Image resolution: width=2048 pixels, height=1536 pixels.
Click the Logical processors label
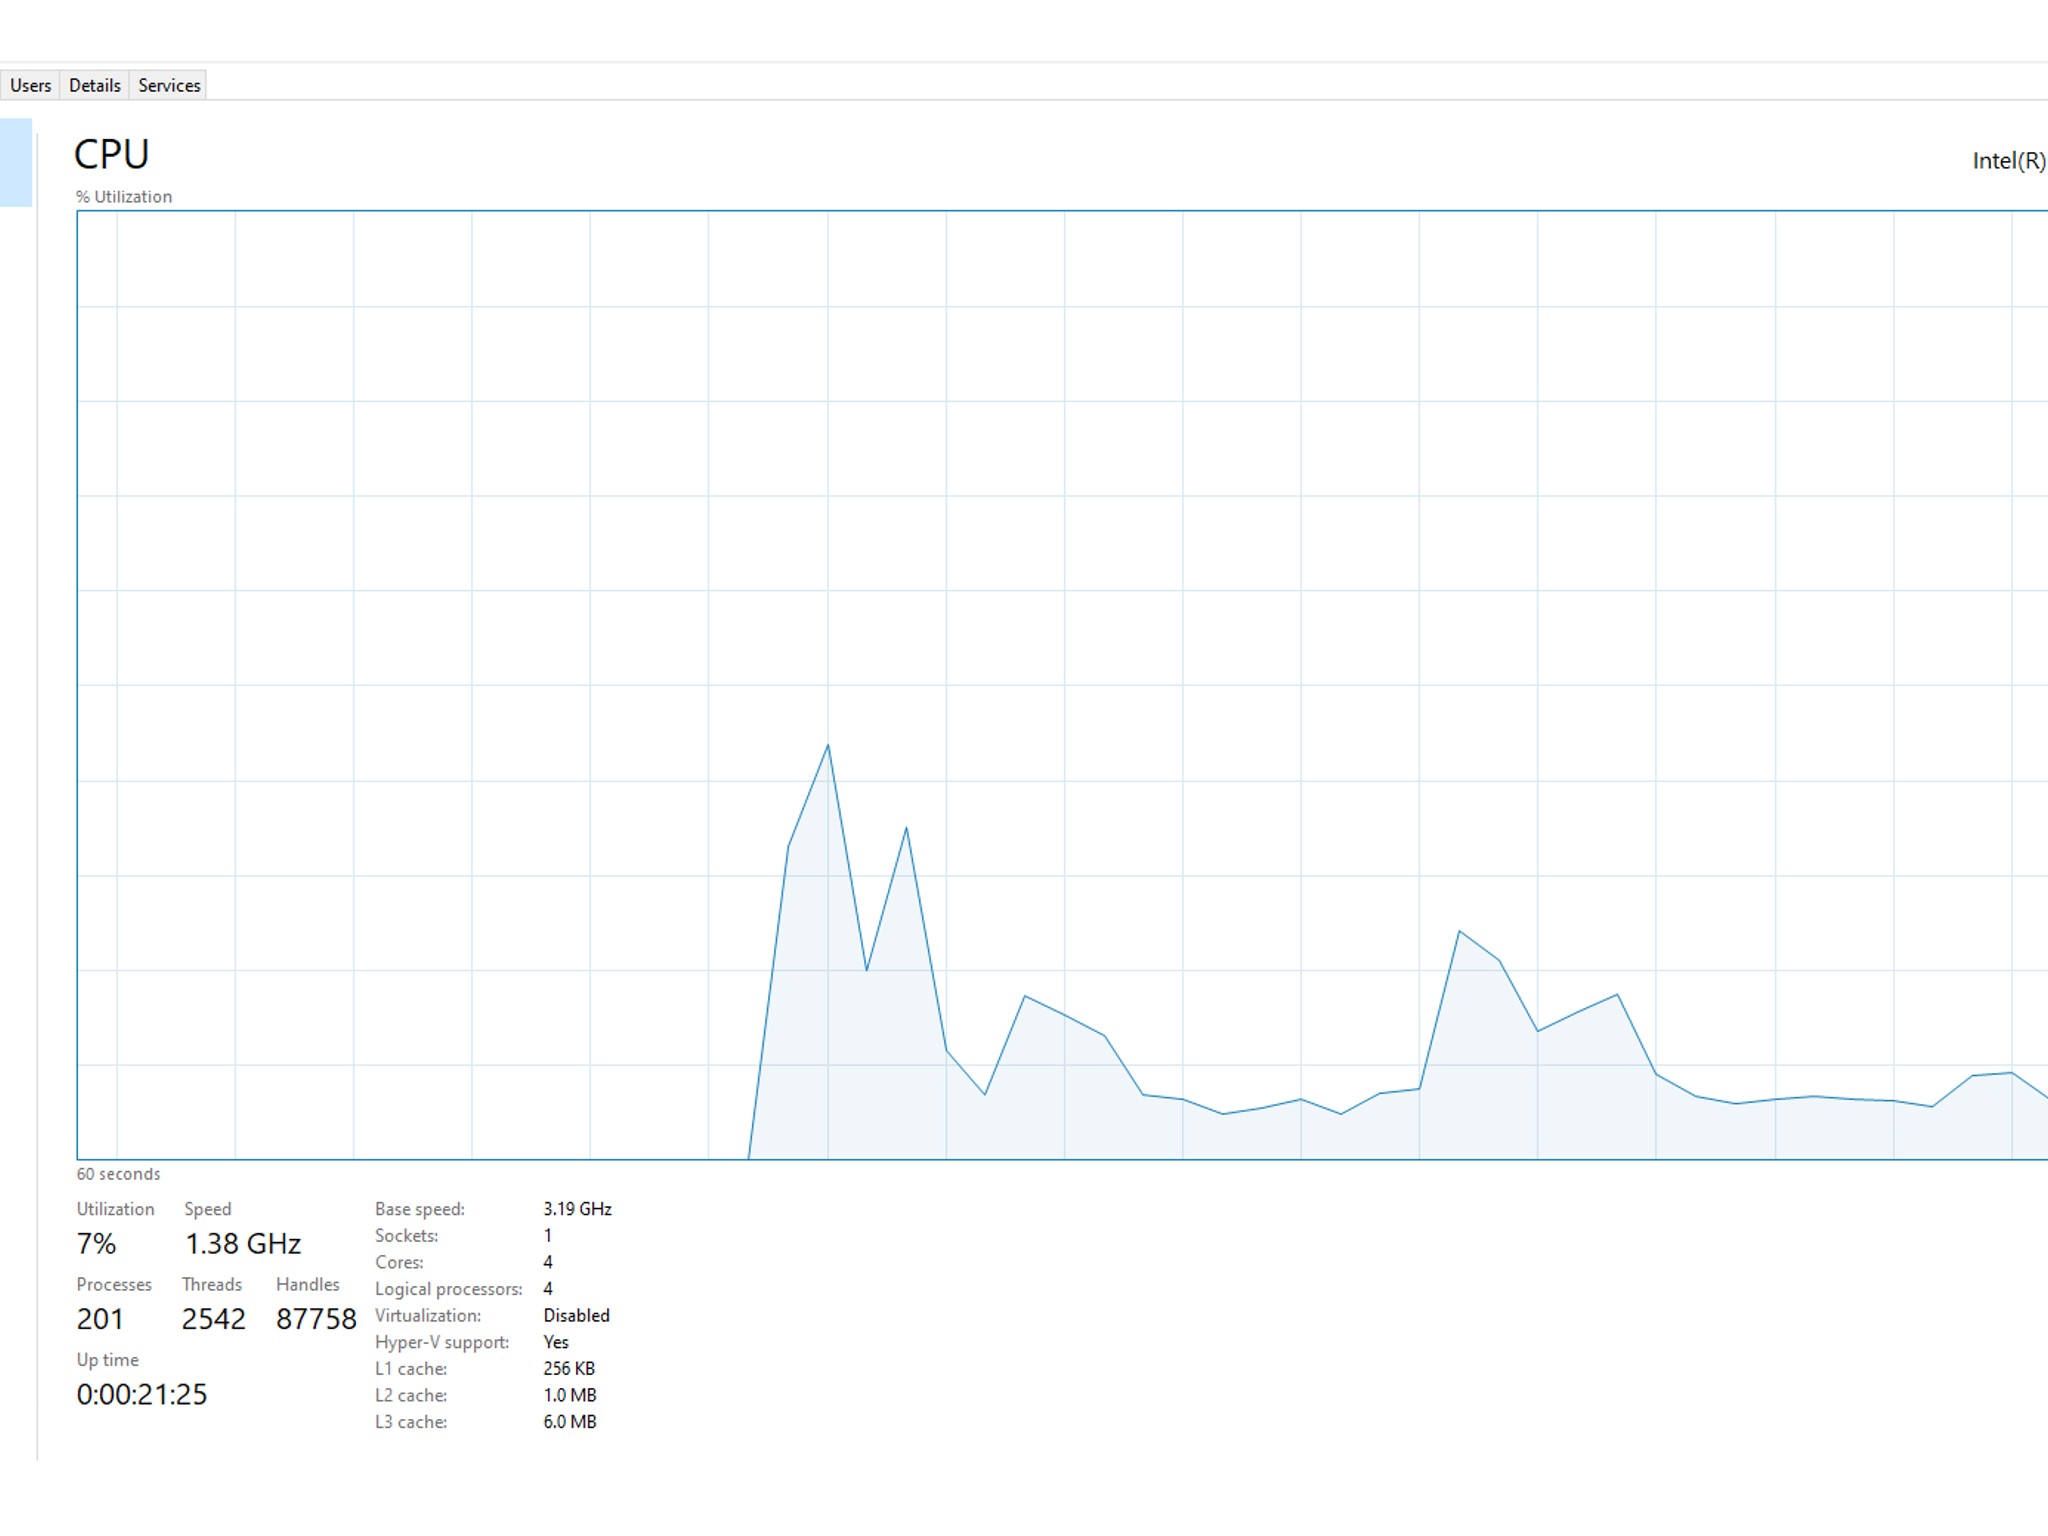pos(448,1289)
